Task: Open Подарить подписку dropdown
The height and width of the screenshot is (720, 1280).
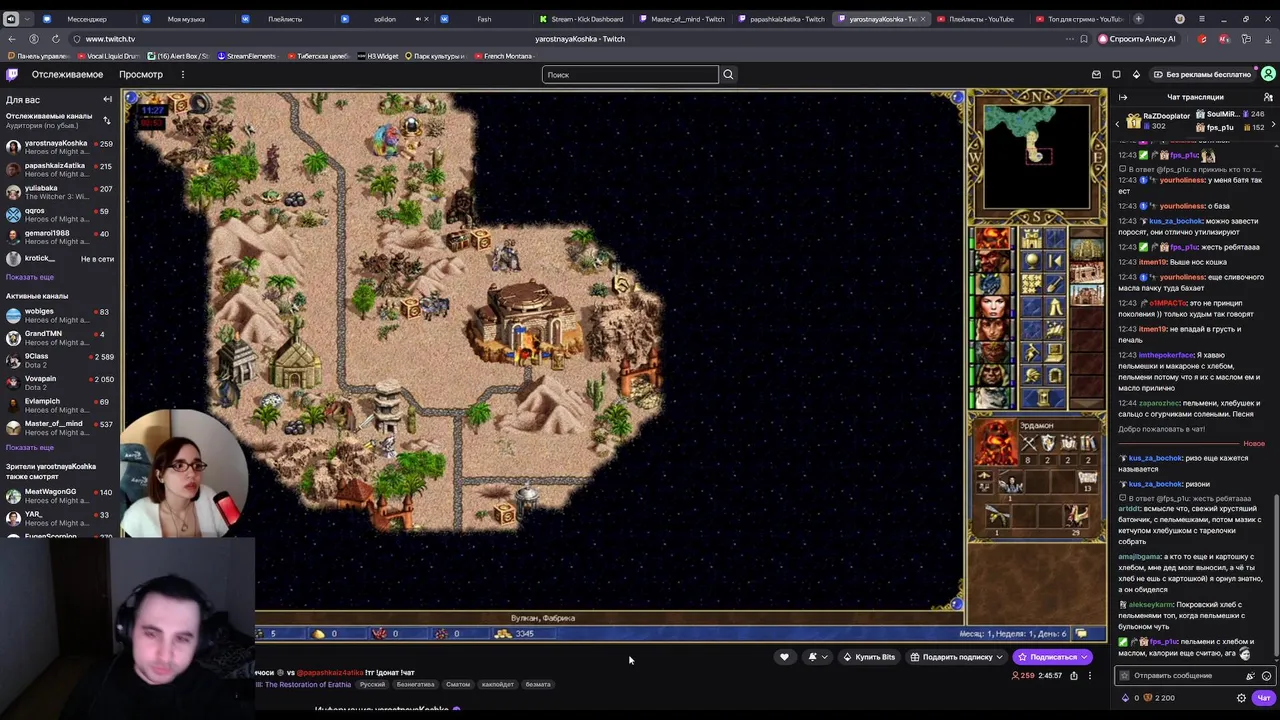Action: pyautogui.click(x=957, y=657)
